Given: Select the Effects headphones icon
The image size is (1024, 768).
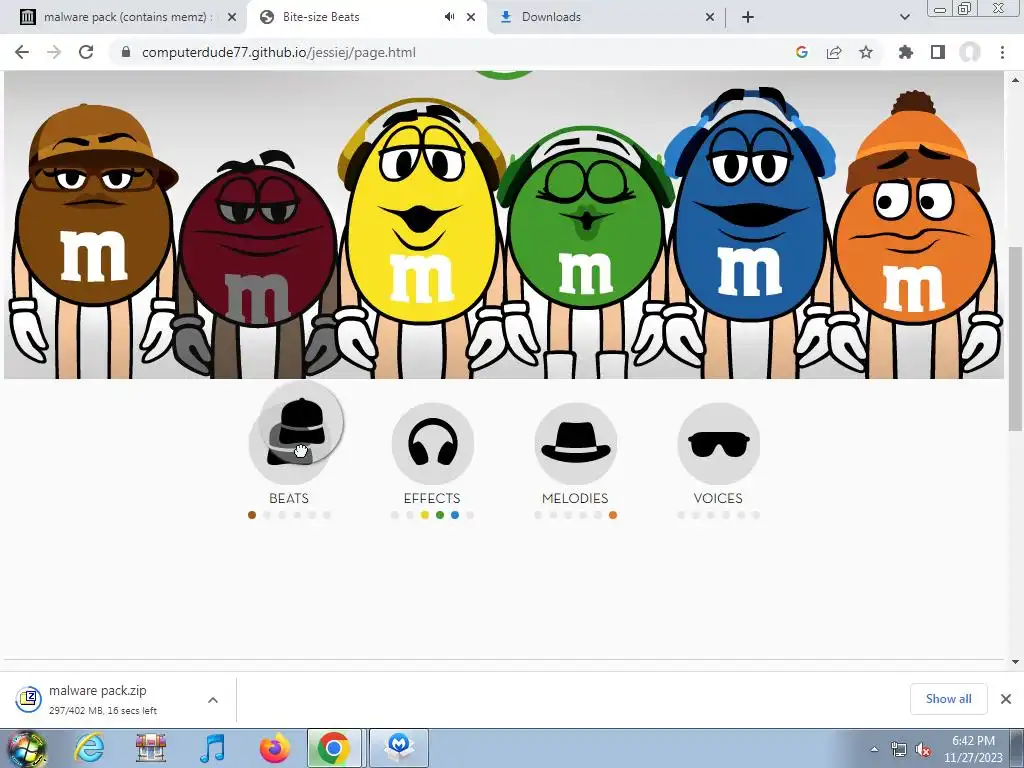Looking at the screenshot, I should [x=432, y=443].
